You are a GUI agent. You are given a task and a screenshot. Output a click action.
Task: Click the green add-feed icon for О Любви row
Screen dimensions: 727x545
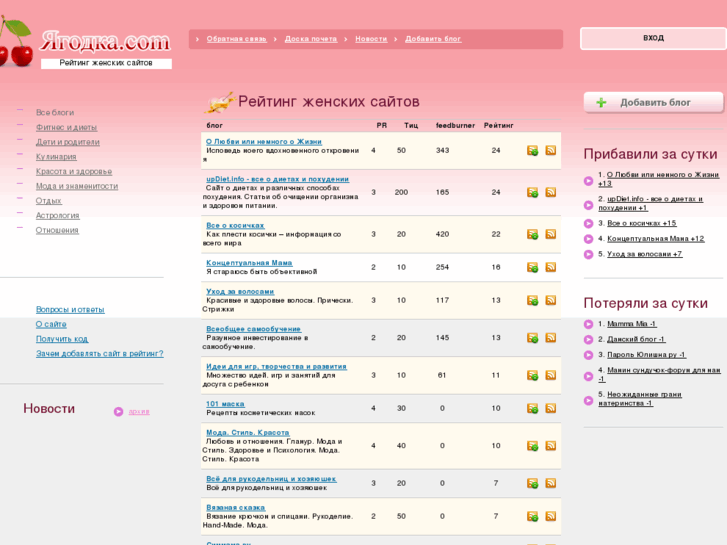[x=532, y=151]
